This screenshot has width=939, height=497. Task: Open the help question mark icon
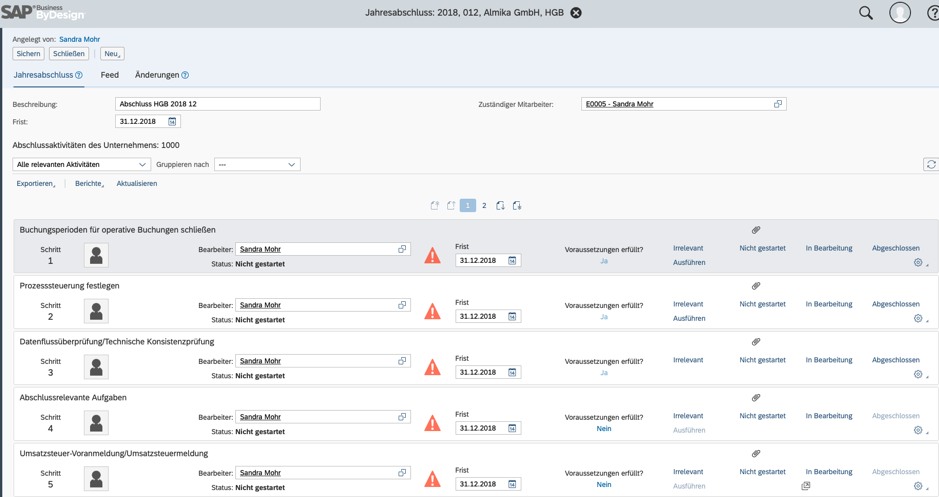(933, 13)
